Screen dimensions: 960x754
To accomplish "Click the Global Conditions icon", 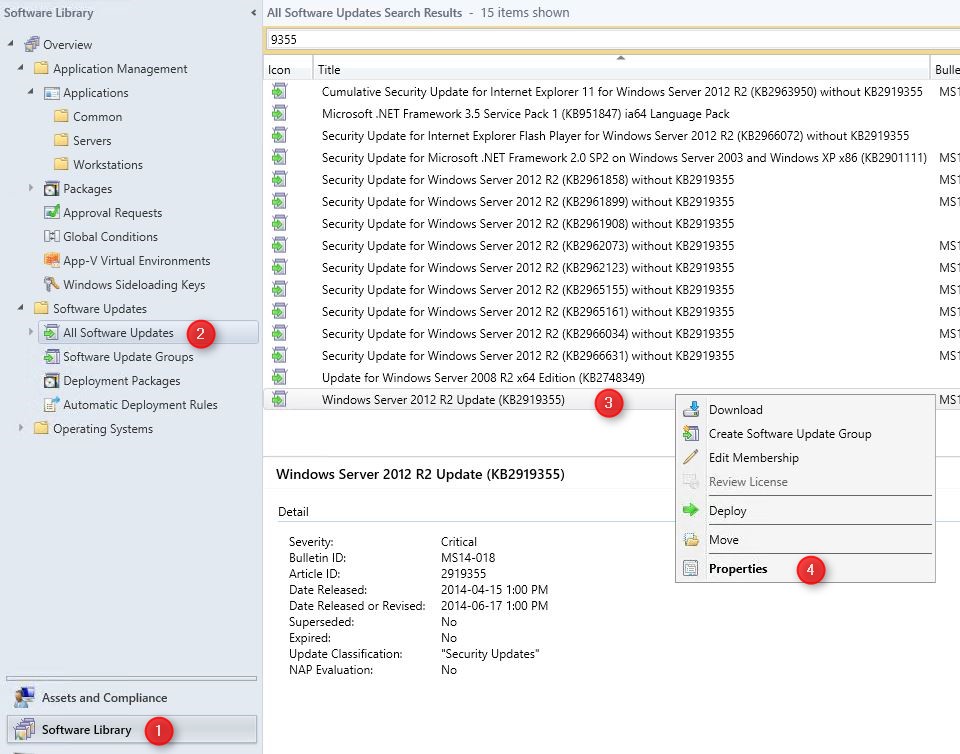I will click(x=51, y=236).
